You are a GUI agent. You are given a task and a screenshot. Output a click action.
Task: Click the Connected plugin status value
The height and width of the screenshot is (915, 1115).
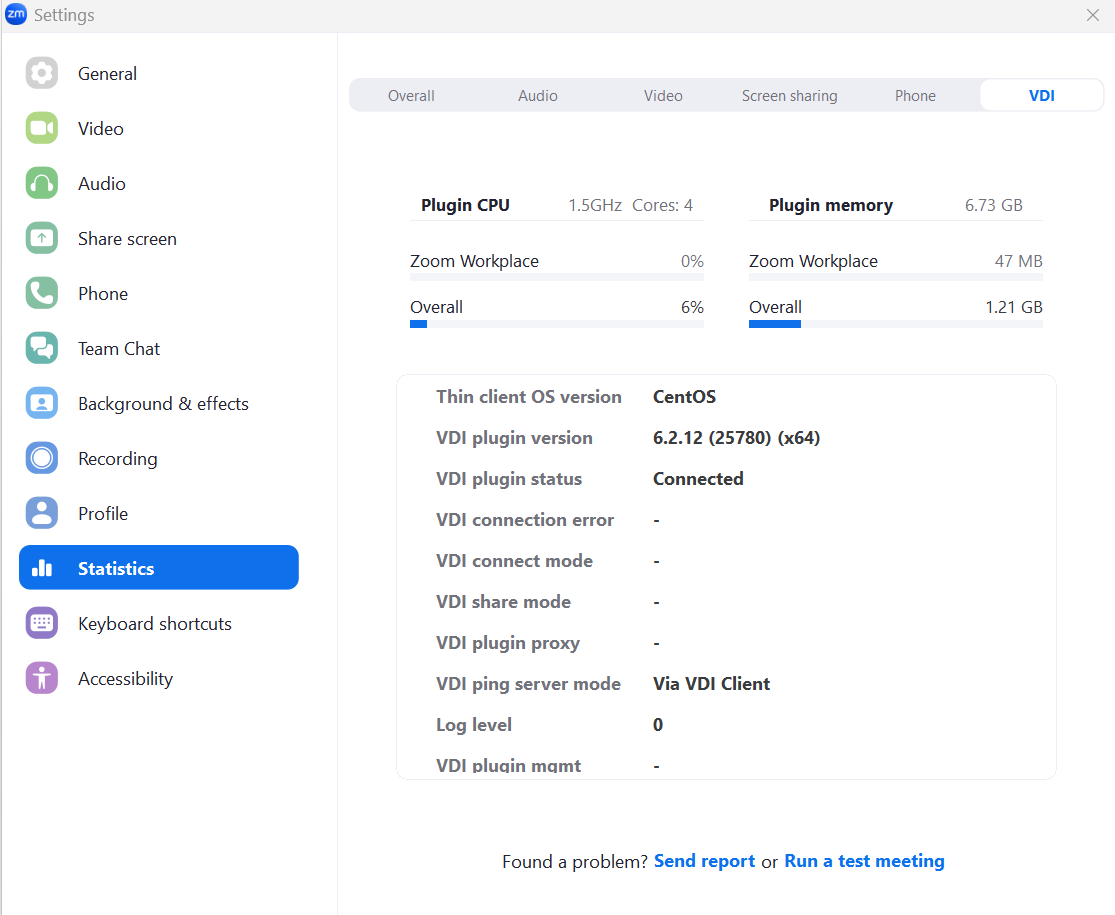(x=698, y=479)
